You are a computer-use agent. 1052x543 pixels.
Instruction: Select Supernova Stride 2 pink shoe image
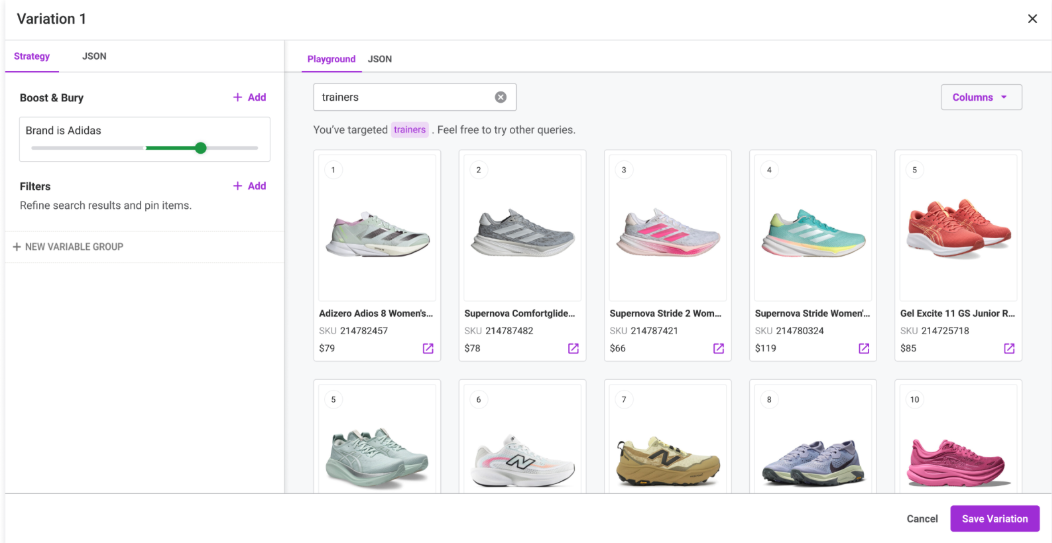click(x=668, y=233)
